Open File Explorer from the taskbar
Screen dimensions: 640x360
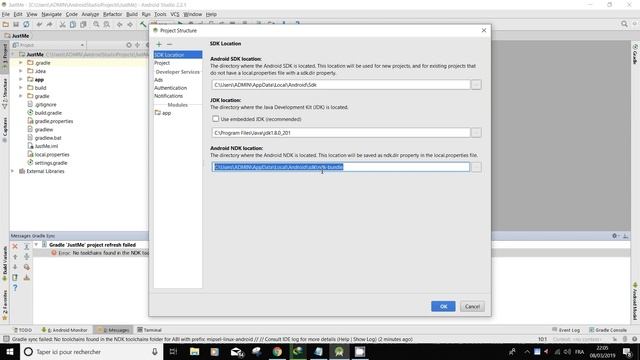[x=195, y=351]
